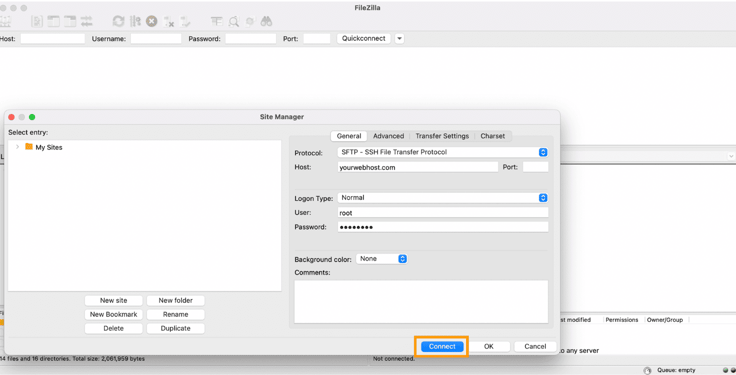The width and height of the screenshot is (736, 375).
Task: Click the New site button
Action: point(114,300)
